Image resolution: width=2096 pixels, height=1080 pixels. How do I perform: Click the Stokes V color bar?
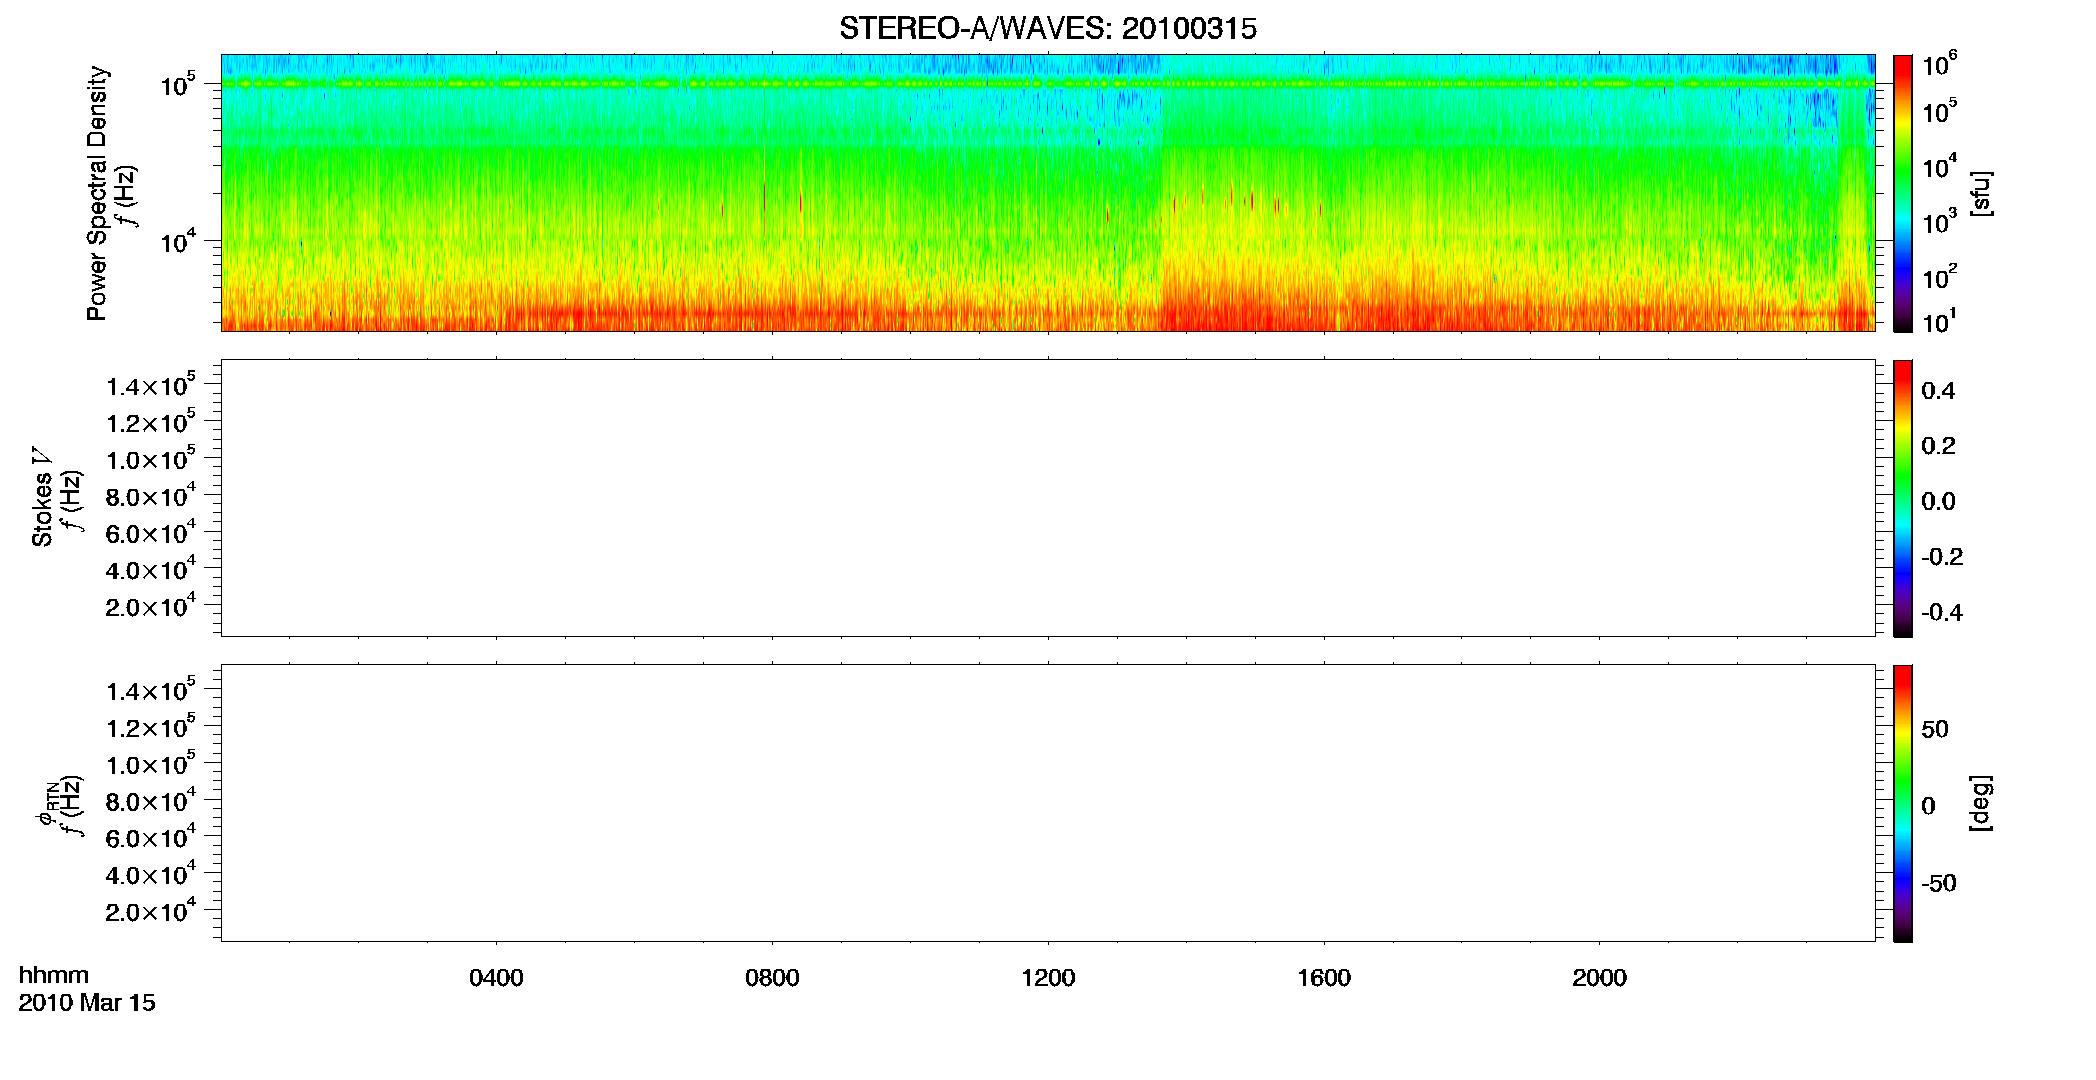pos(1903,498)
